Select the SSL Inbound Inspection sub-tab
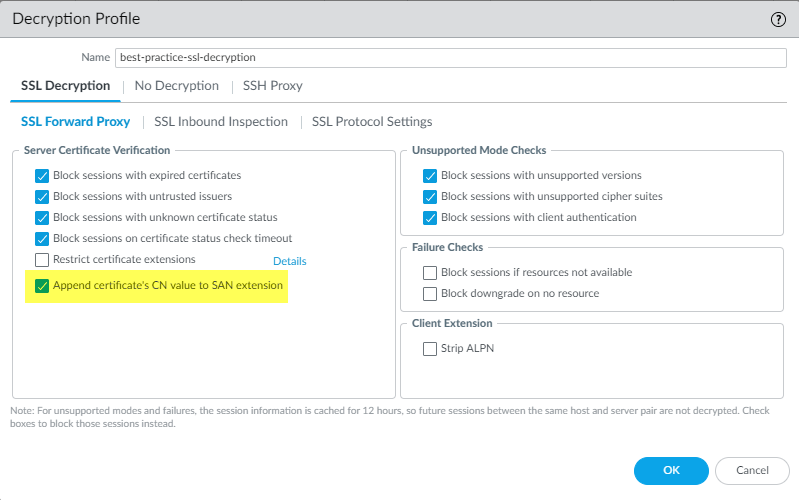This screenshot has width=799, height=500. pyautogui.click(x=221, y=122)
